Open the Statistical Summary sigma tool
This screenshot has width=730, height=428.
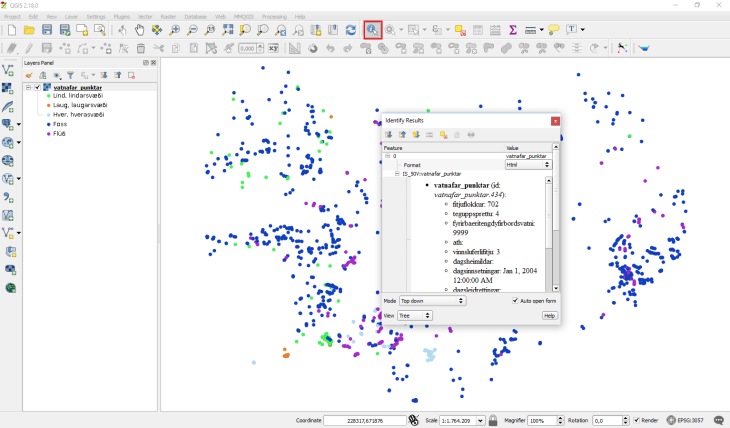pos(513,30)
